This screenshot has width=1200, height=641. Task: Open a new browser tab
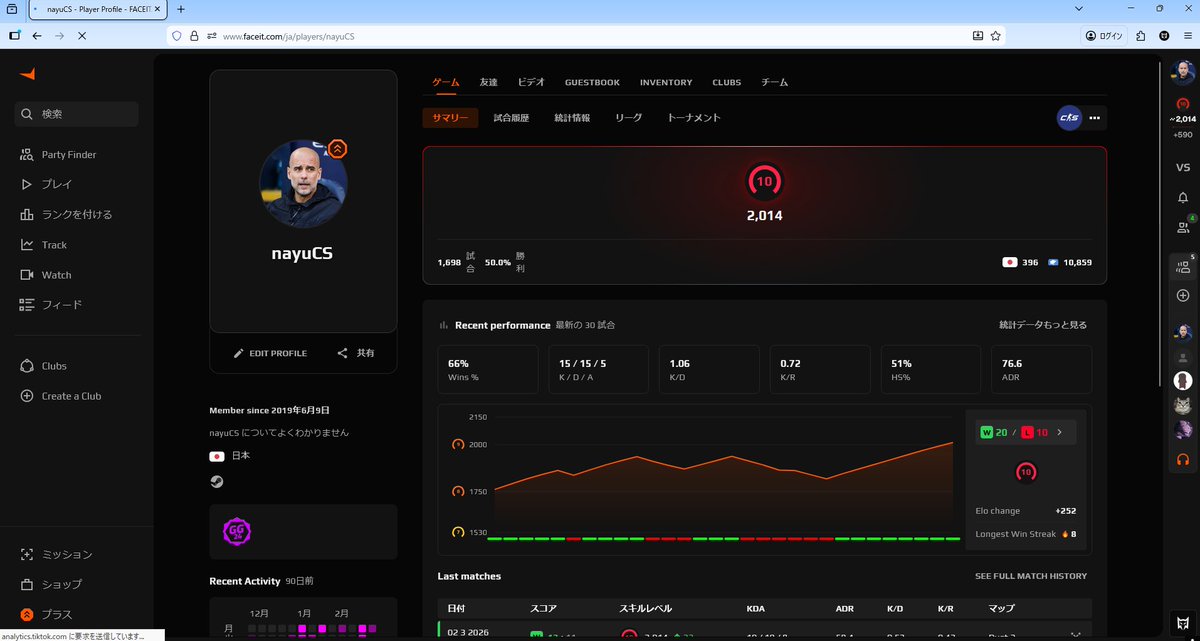[181, 9]
